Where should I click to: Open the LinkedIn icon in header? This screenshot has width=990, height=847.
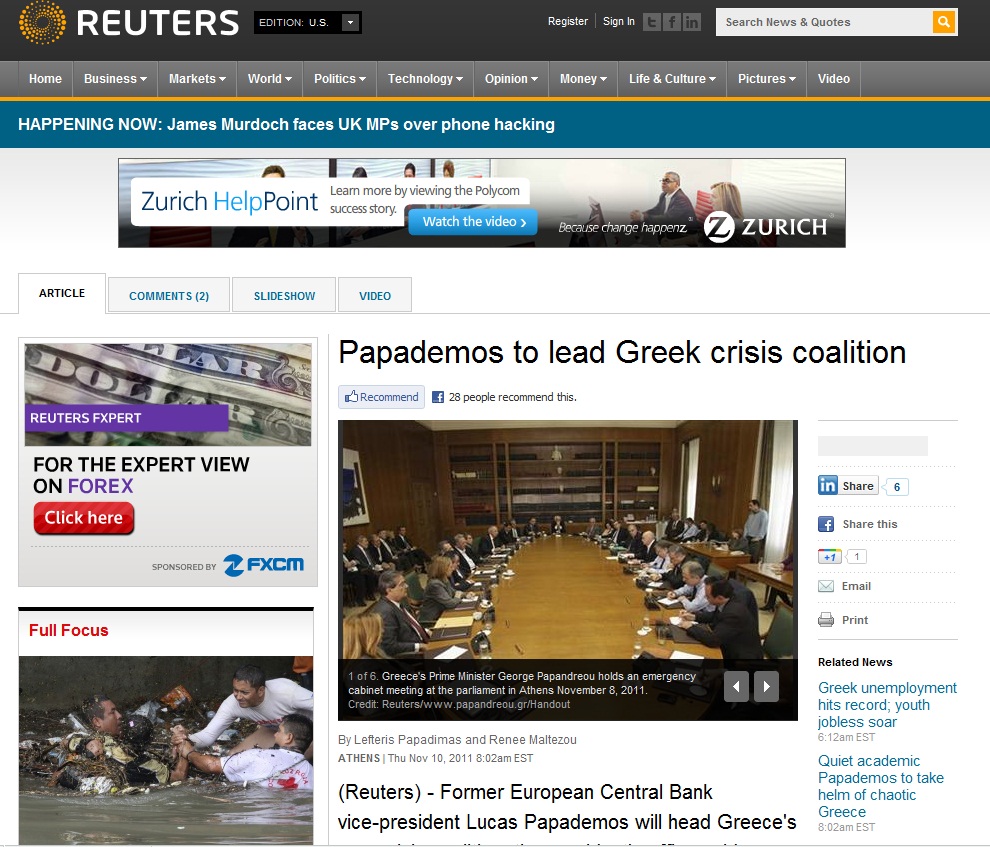click(692, 22)
